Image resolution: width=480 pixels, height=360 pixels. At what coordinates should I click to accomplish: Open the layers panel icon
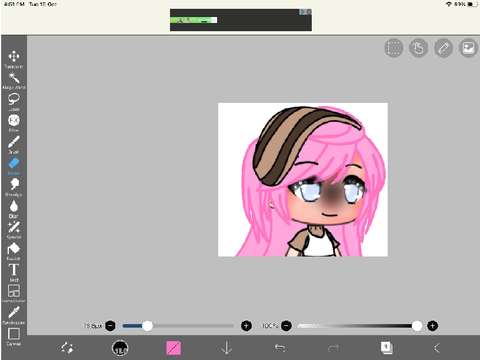[386, 348]
